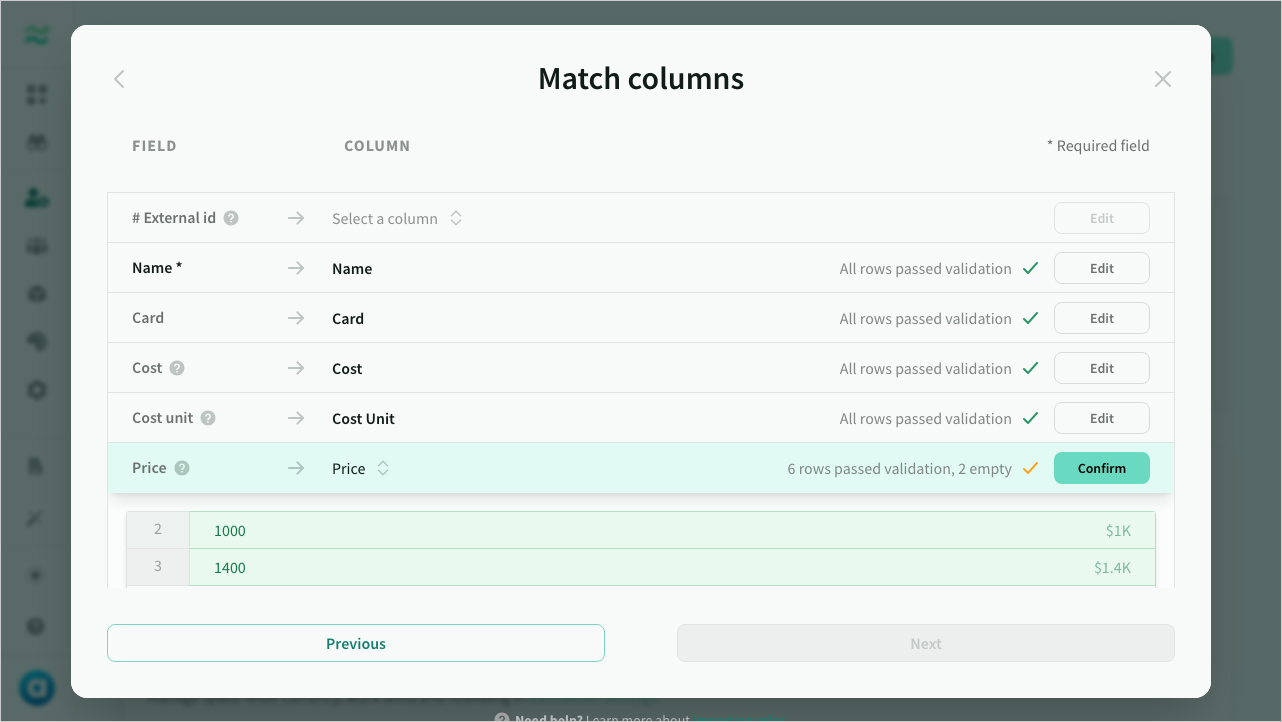1282x722 pixels.
Task: Confirm the Price column mapping
Action: (1101, 467)
